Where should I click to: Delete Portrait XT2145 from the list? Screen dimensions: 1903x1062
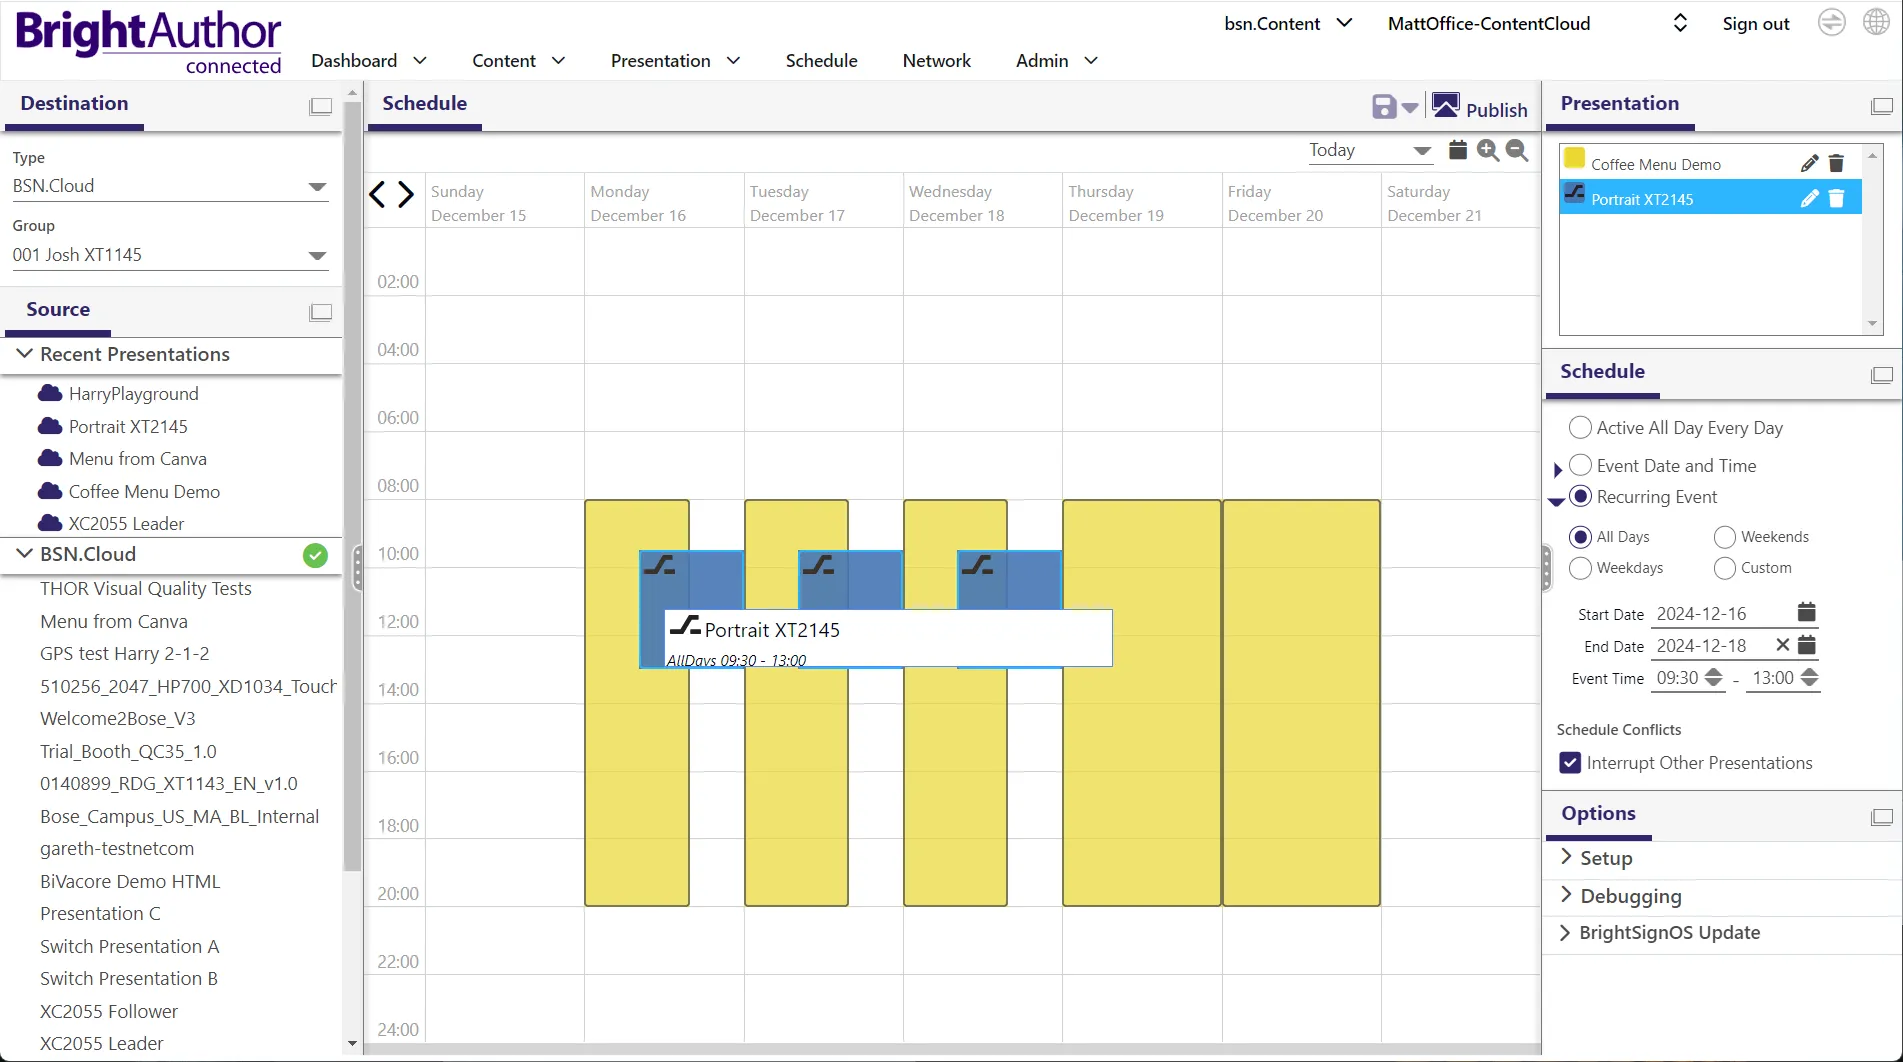click(1836, 199)
